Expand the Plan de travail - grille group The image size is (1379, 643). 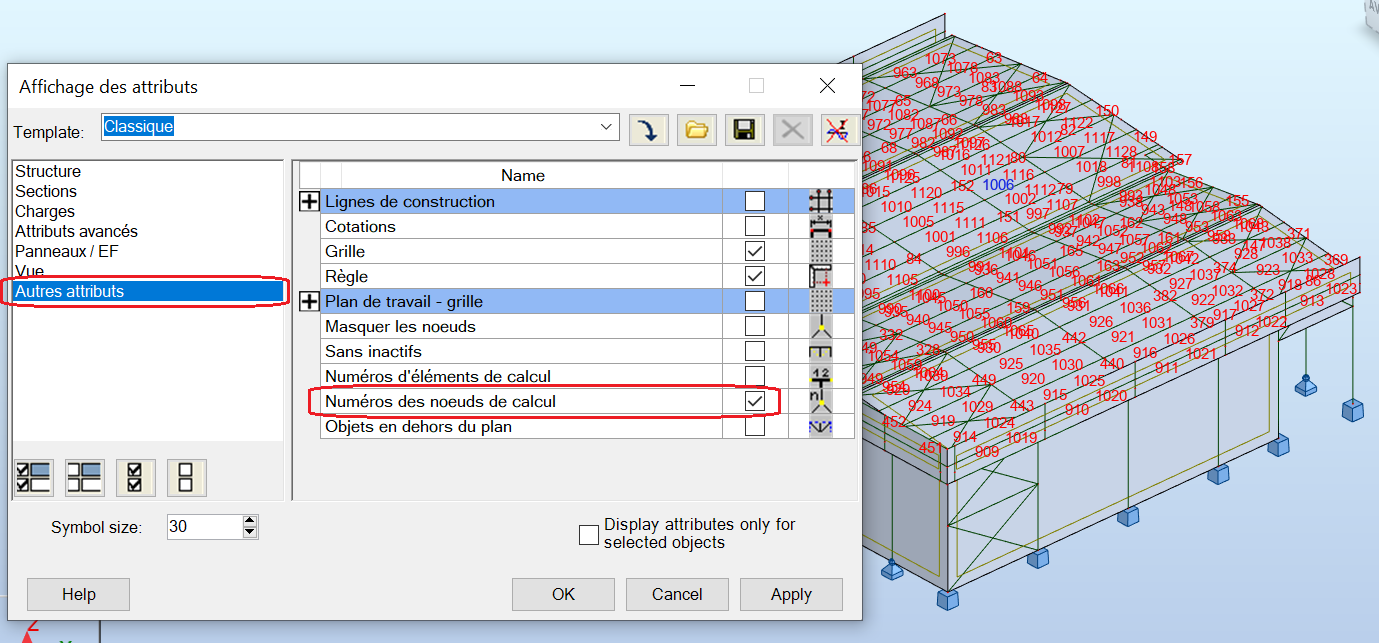[x=310, y=301]
